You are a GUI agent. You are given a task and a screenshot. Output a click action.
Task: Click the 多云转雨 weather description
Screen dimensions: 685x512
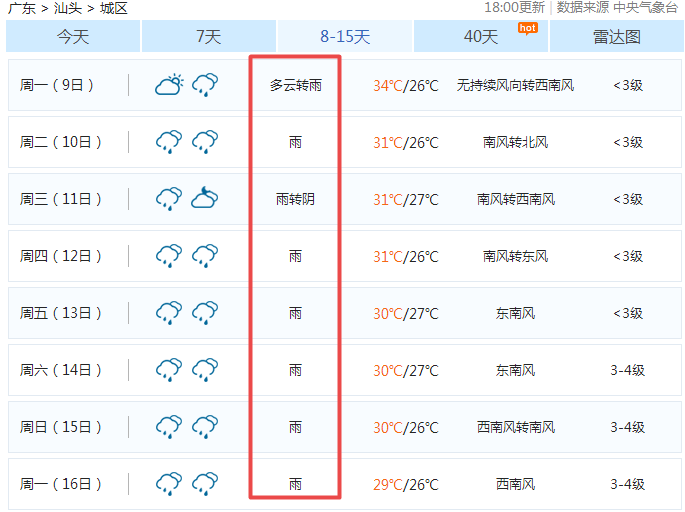click(x=295, y=85)
